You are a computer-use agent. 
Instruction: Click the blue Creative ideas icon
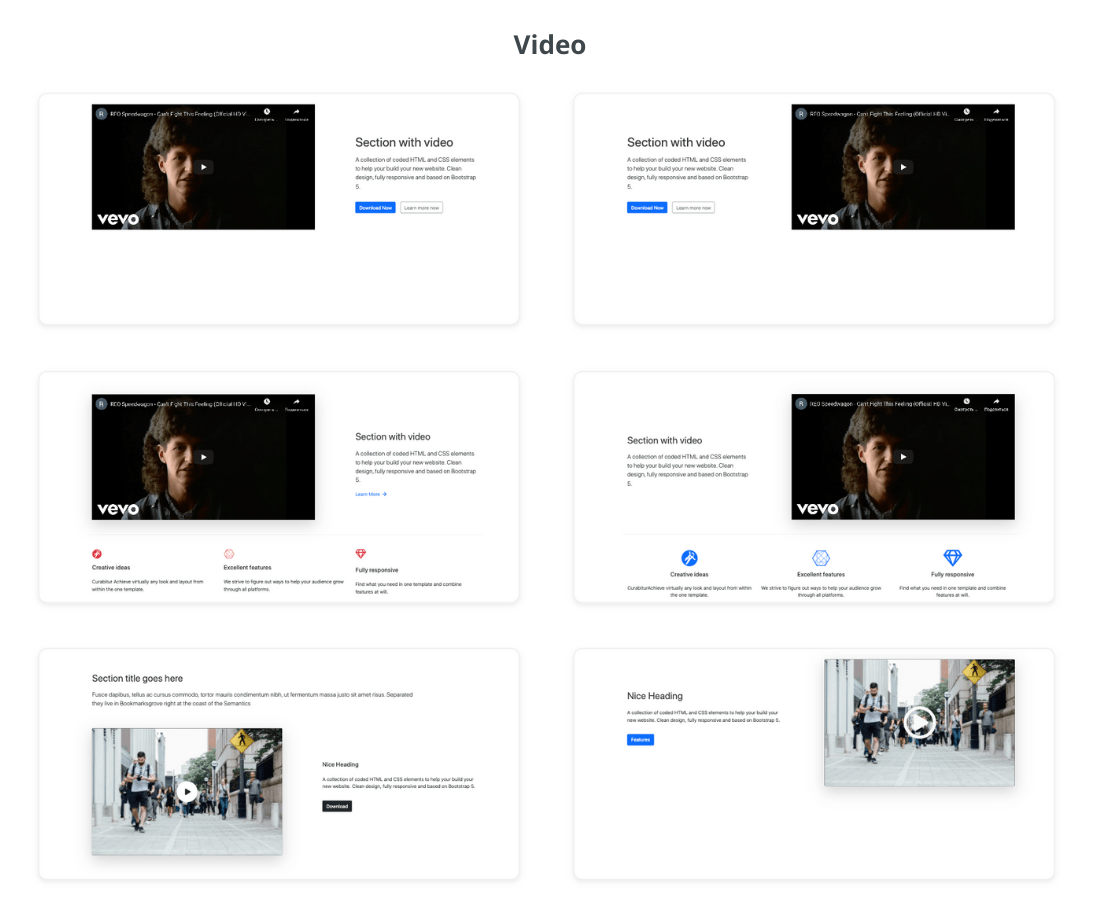(689, 558)
